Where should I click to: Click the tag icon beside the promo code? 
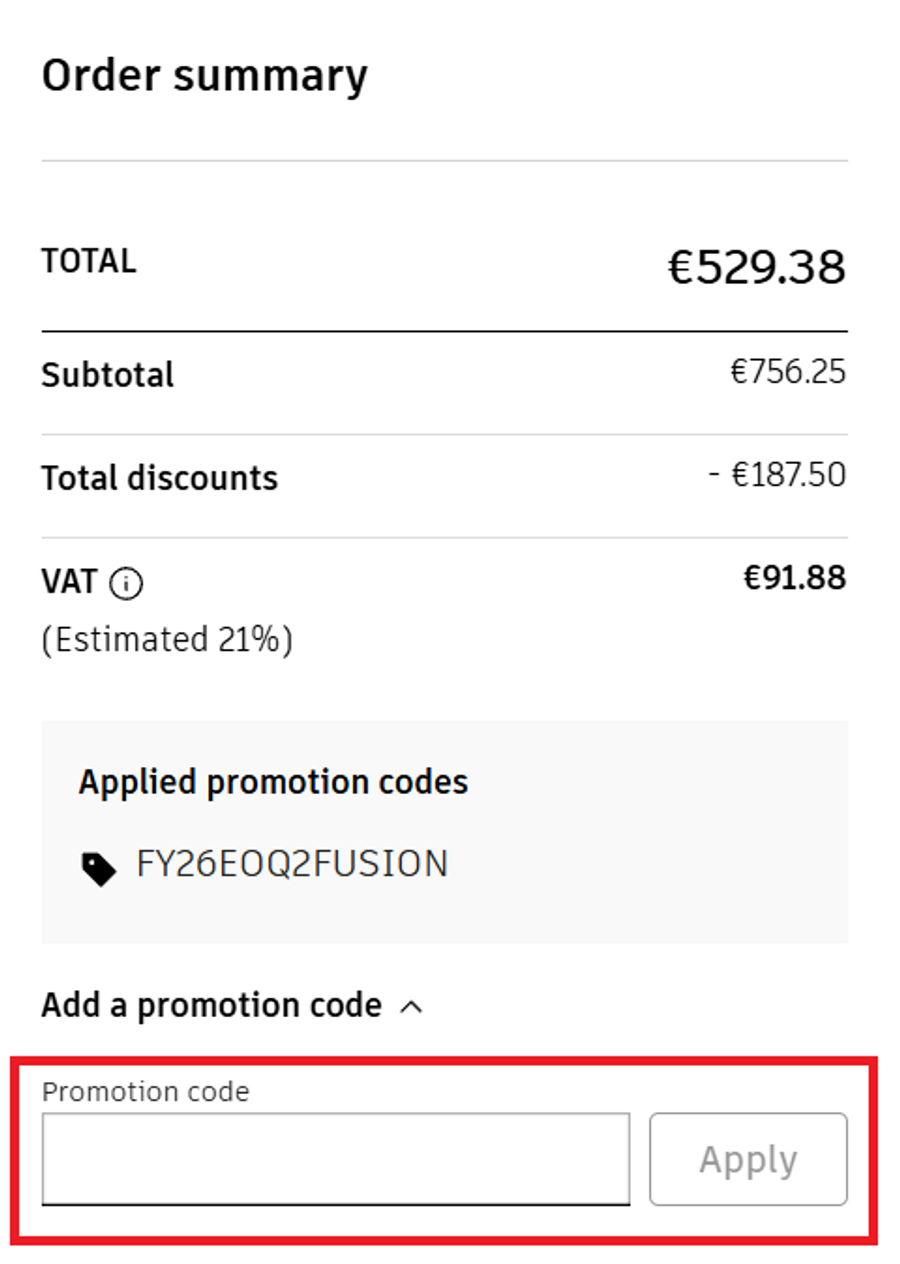pos(98,869)
